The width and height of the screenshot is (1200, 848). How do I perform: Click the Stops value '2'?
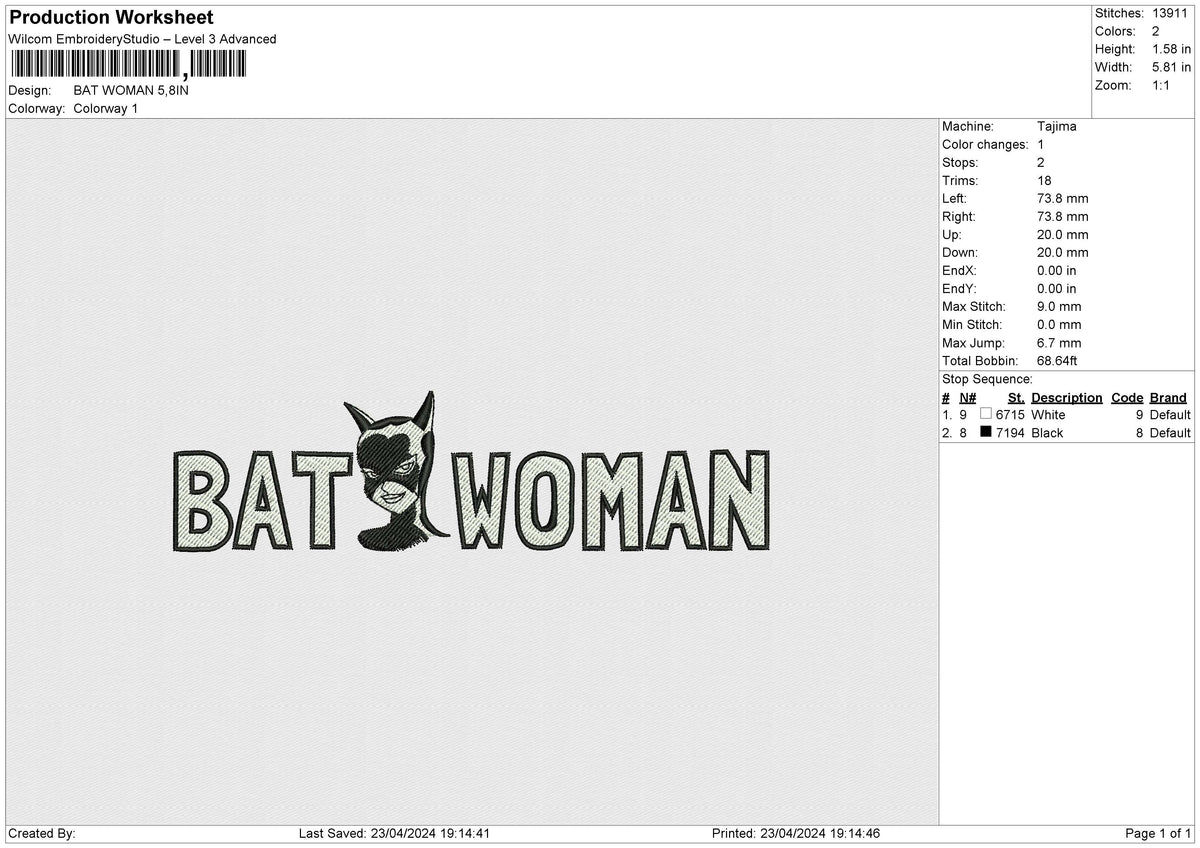coord(1041,162)
